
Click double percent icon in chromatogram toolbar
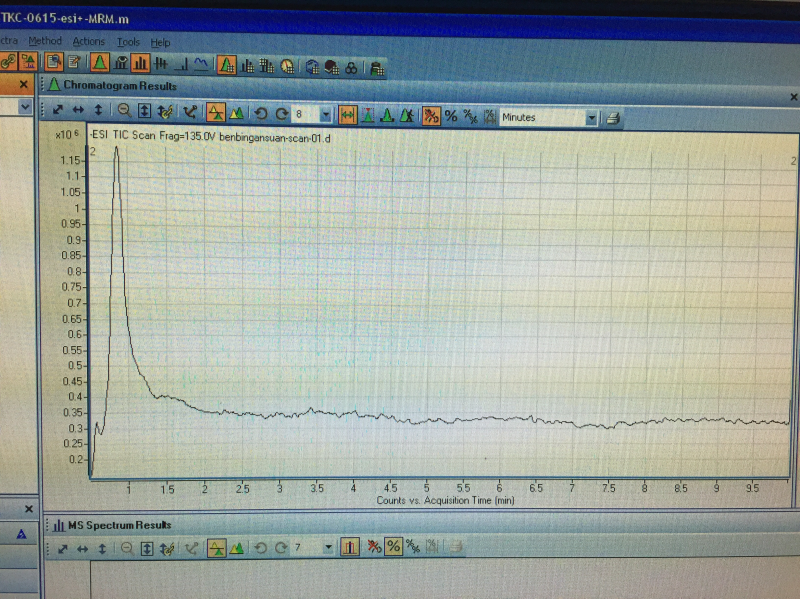pos(470,117)
